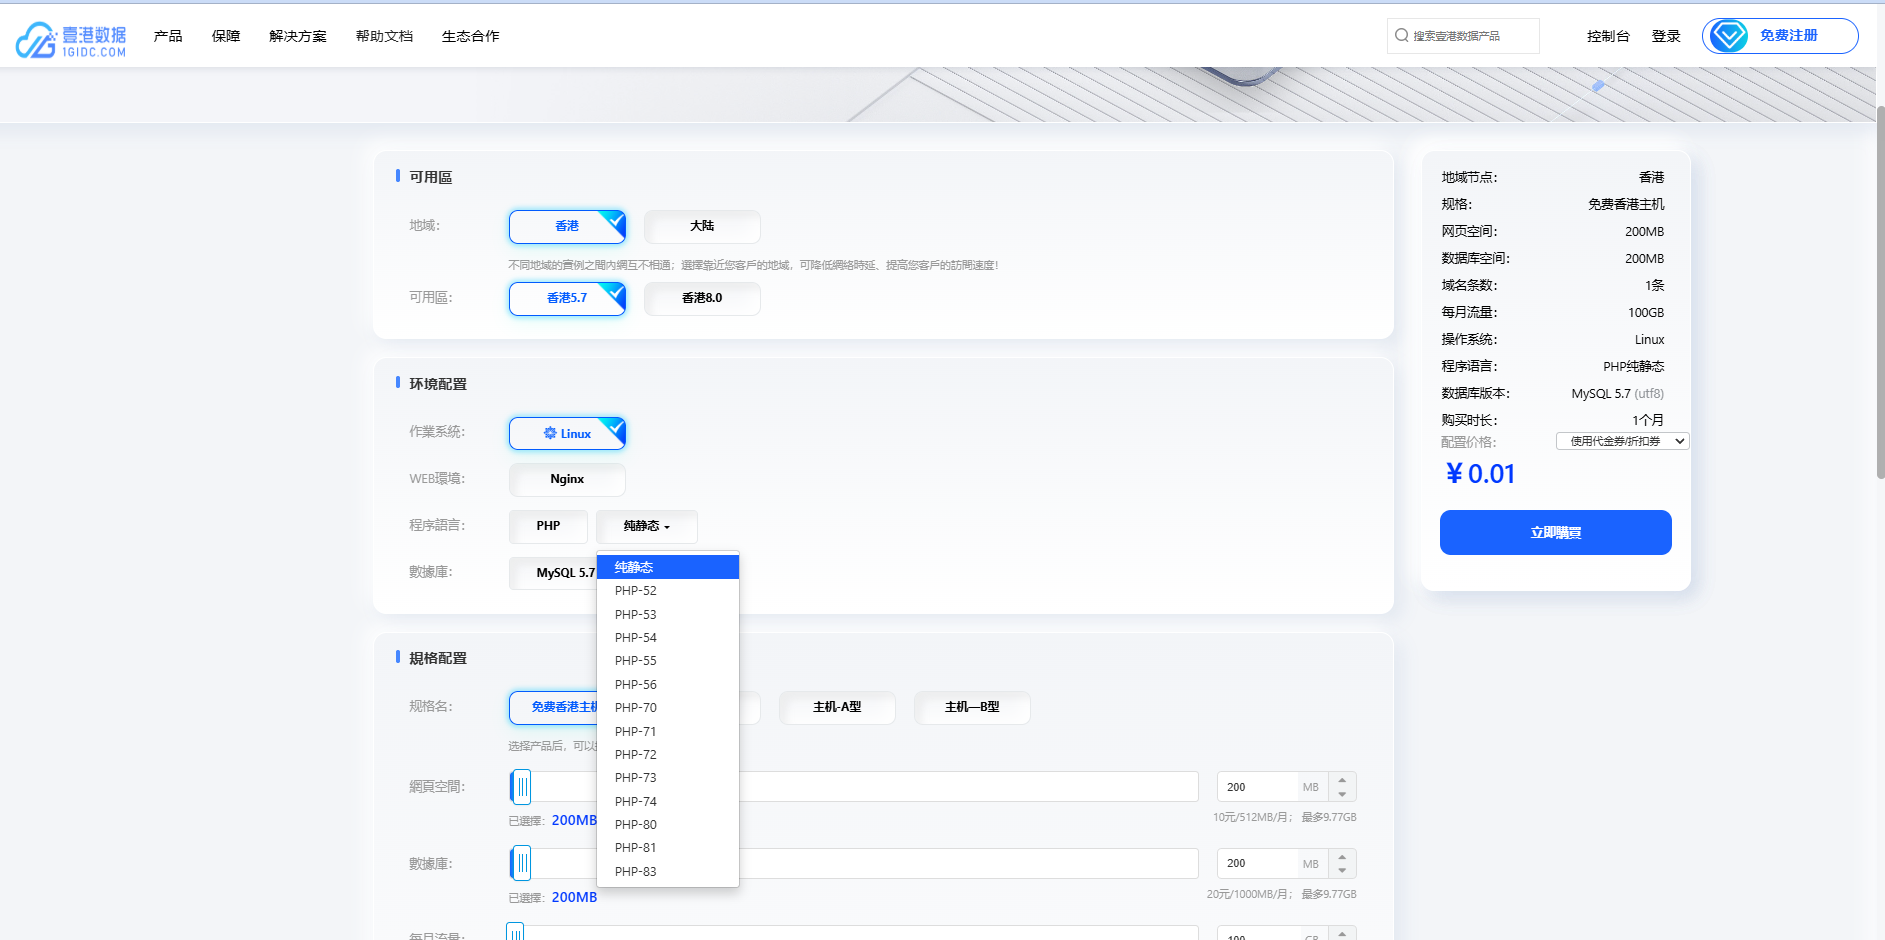
Task: Choose PHP-70 from the list
Action: pos(668,708)
